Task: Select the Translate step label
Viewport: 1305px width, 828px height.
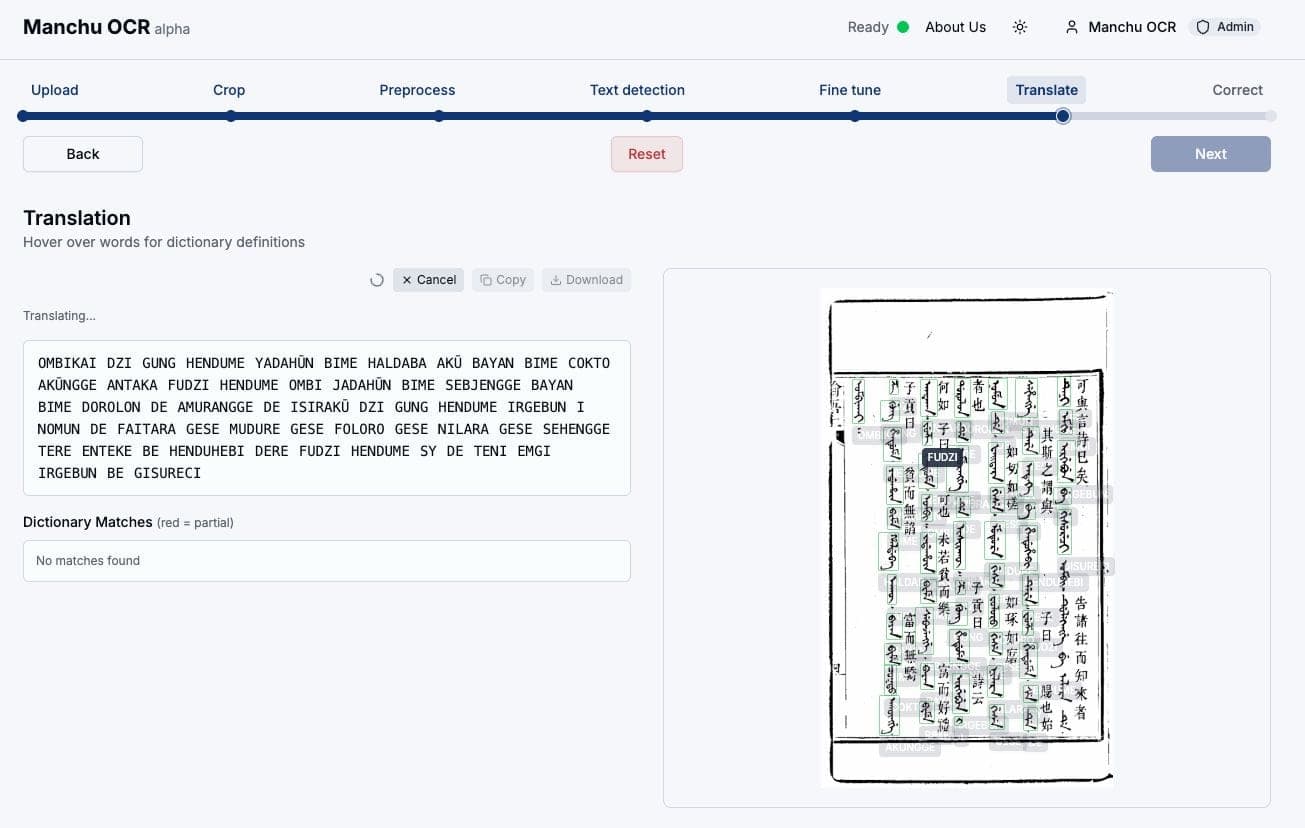Action: [x=1046, y=90]
